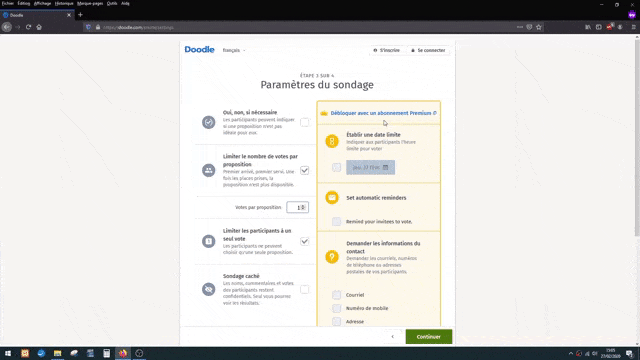Open a new browser tab with plus icon

point(80,15)
